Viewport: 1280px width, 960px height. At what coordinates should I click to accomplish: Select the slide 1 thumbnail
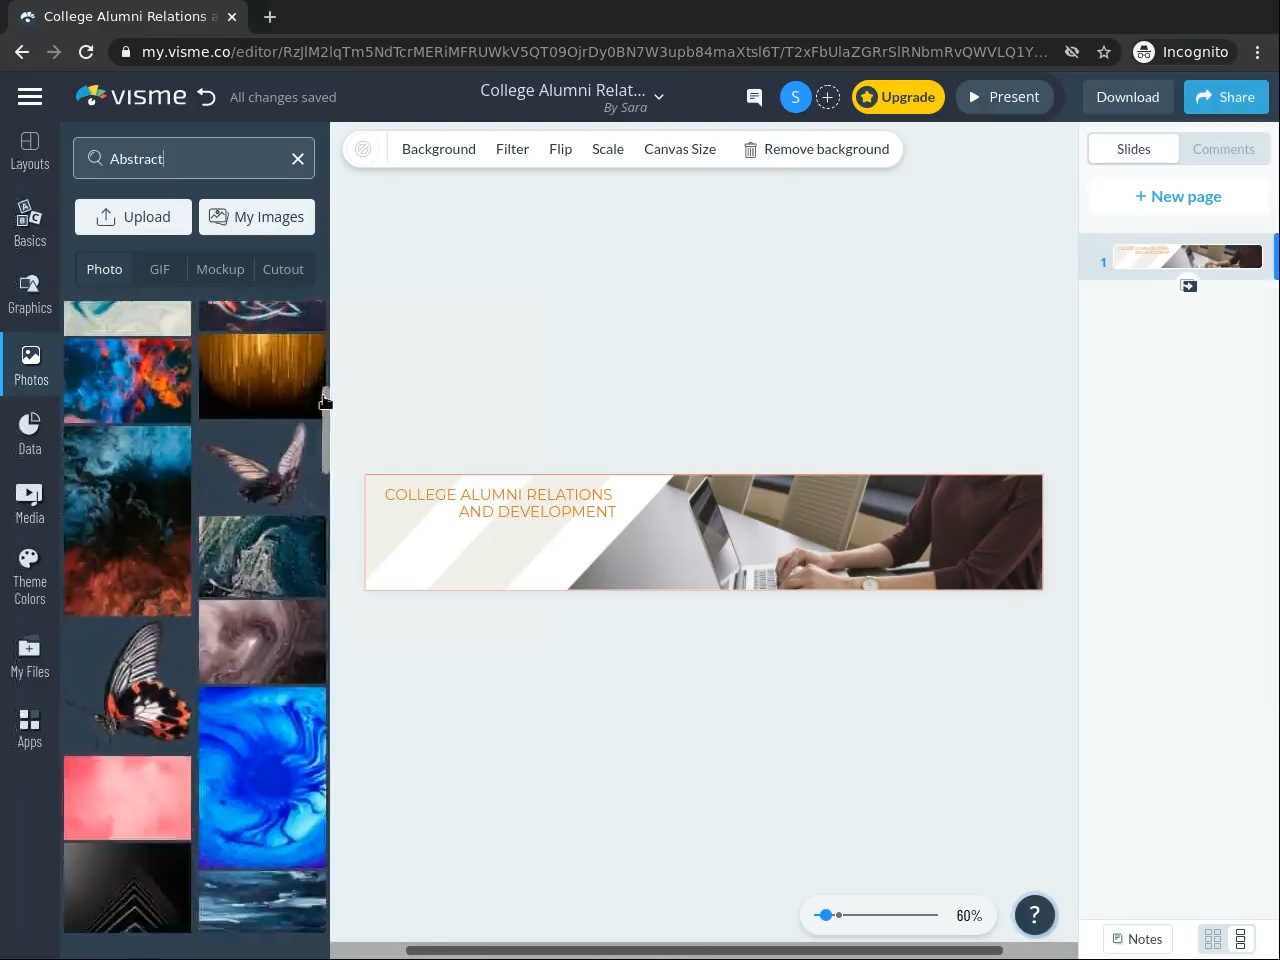point(1188,257)
